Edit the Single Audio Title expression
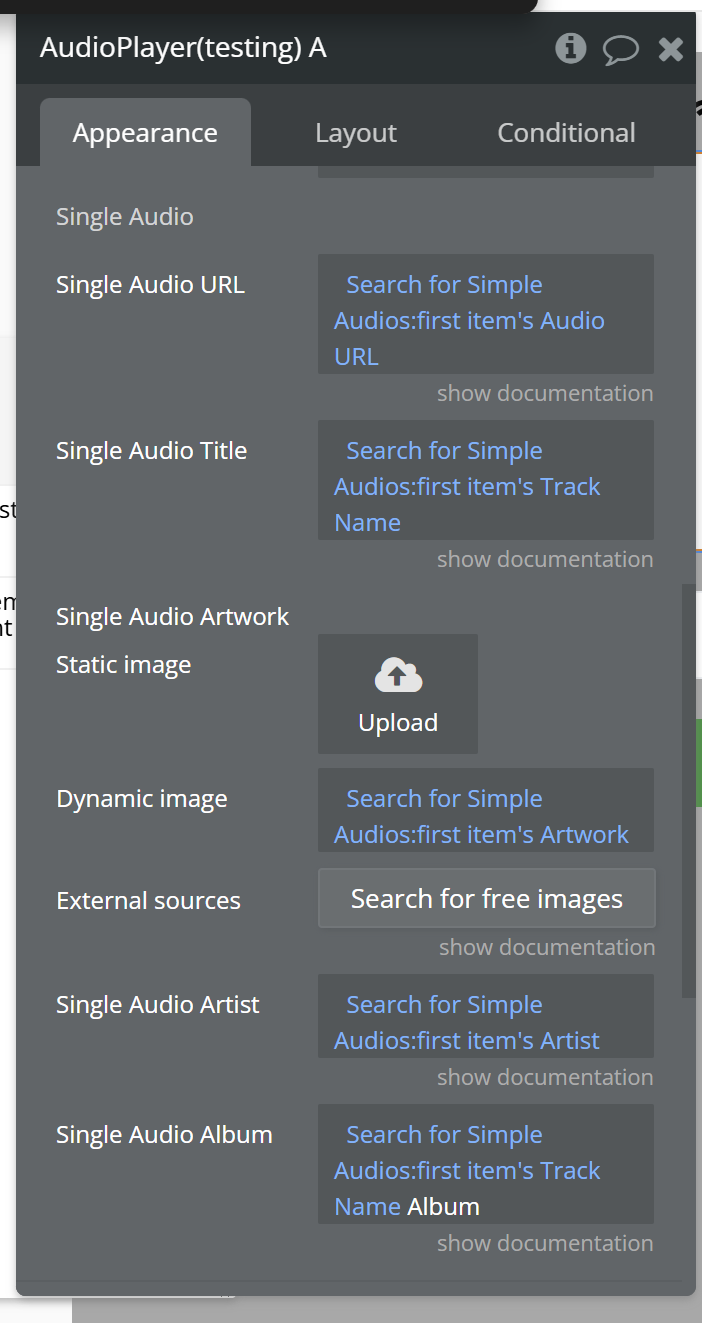Image resolution: width=702 pixels, height=1323 pixels. pos(486,486)
